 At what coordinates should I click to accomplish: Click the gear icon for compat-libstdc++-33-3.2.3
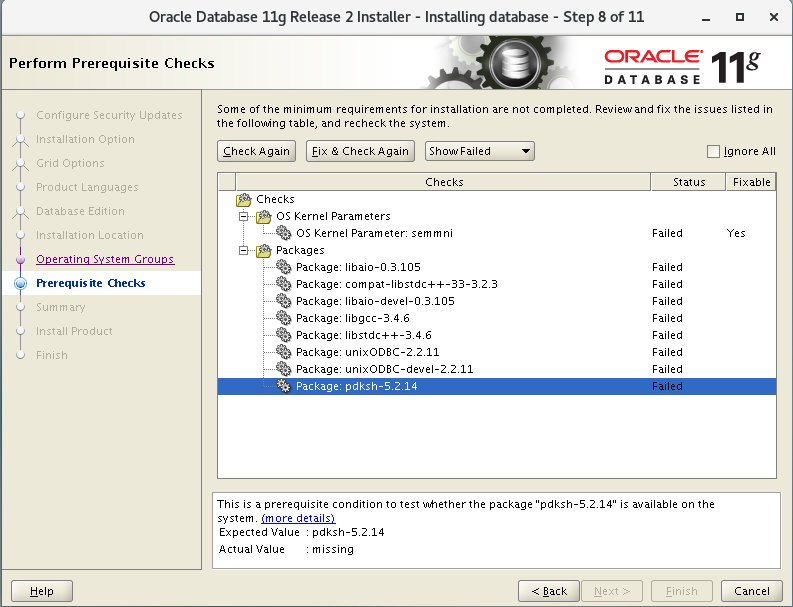coord(284,284)
